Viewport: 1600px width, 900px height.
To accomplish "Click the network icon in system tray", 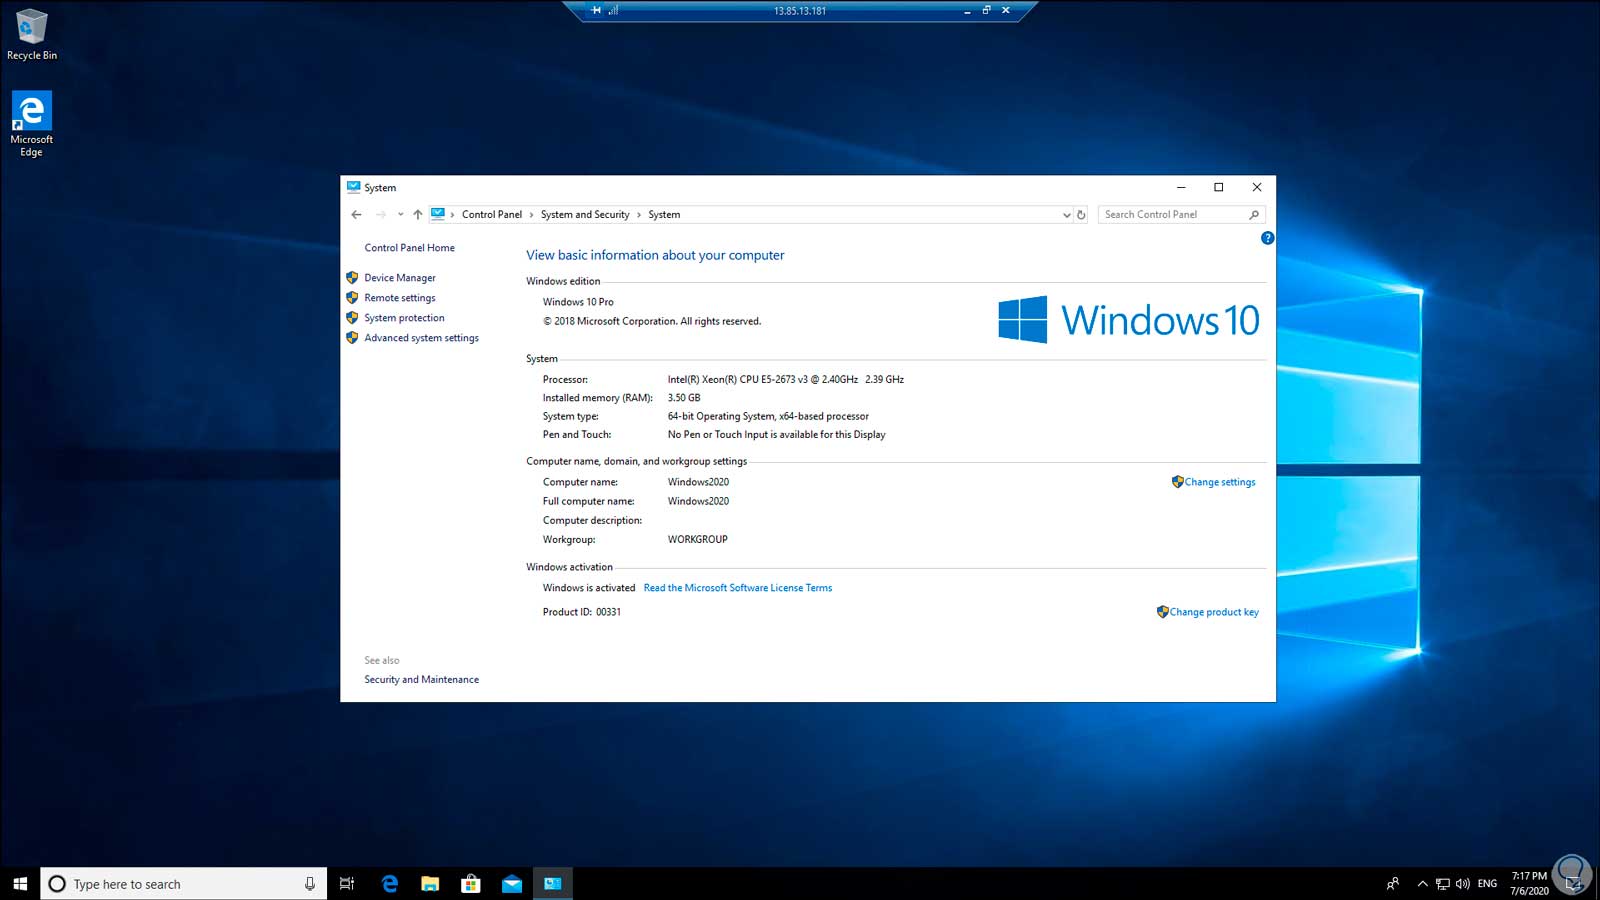I will [1442, 884].
